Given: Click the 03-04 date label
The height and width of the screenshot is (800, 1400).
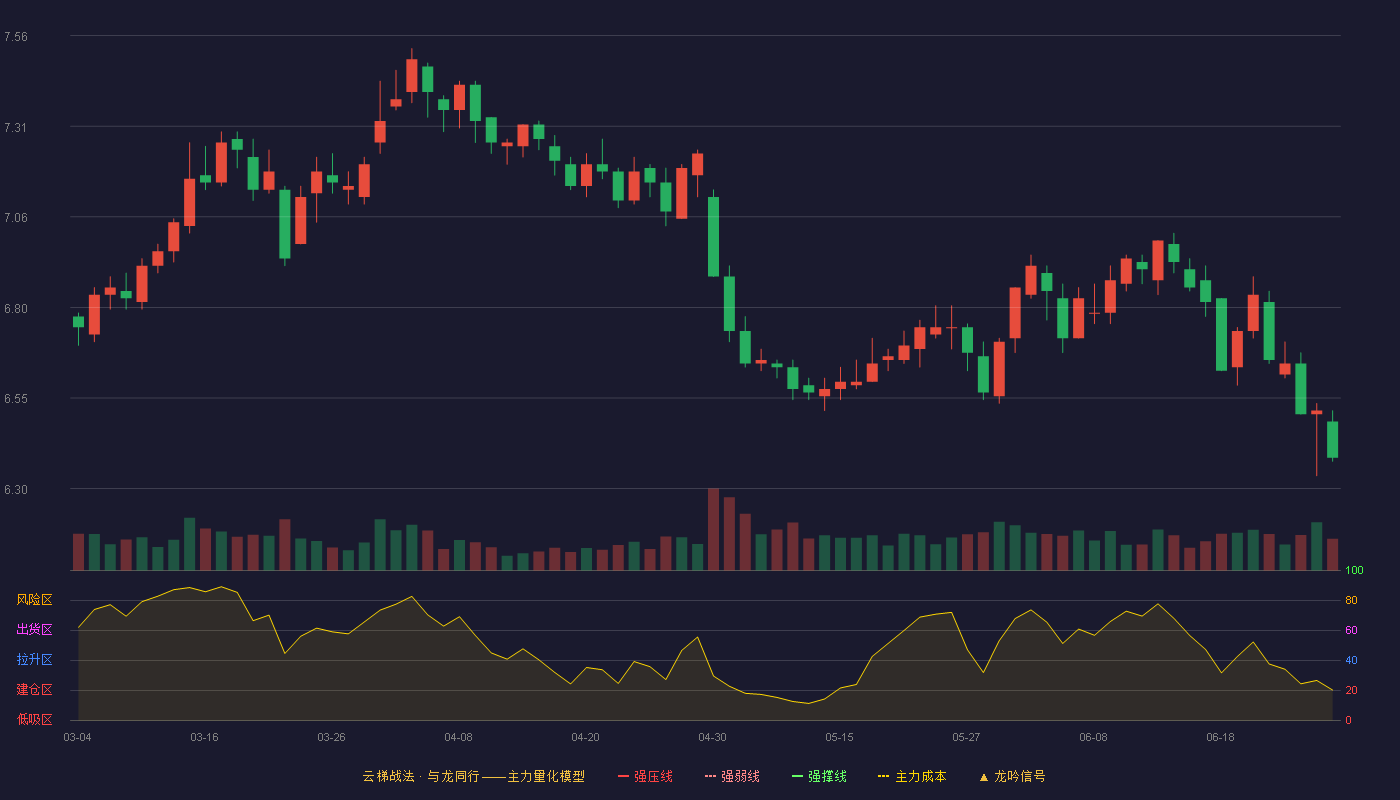Looking at the screenshot, I should [x=77, y=737].
